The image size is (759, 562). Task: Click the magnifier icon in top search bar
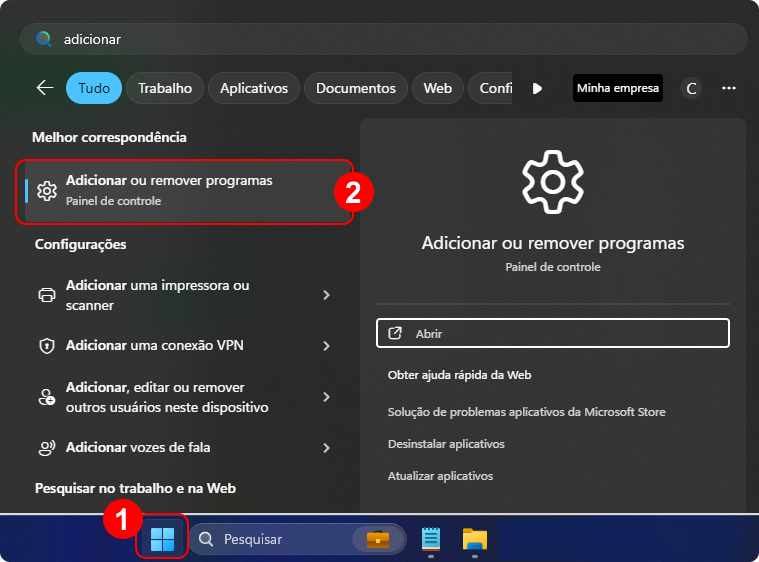(44, 39)
